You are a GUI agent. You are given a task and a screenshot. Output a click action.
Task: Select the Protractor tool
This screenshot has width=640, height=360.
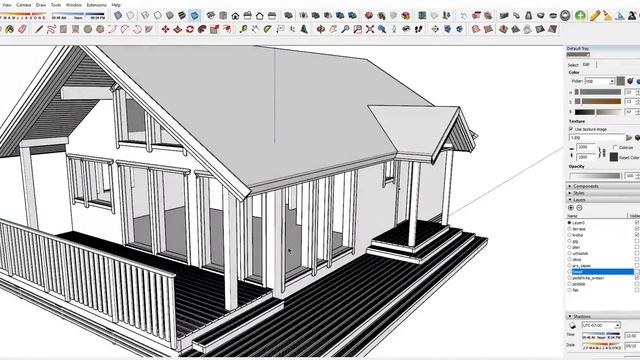pyautogui.click(x=268, y=29)
